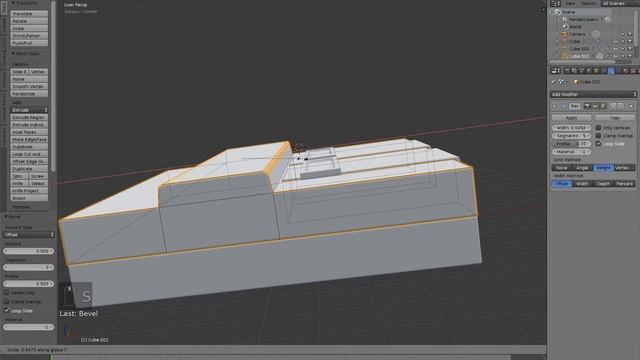Click Loop Cut and Slide button
Image resolution: width=640 pixels, height=360 pixels.
pos(29,154)
